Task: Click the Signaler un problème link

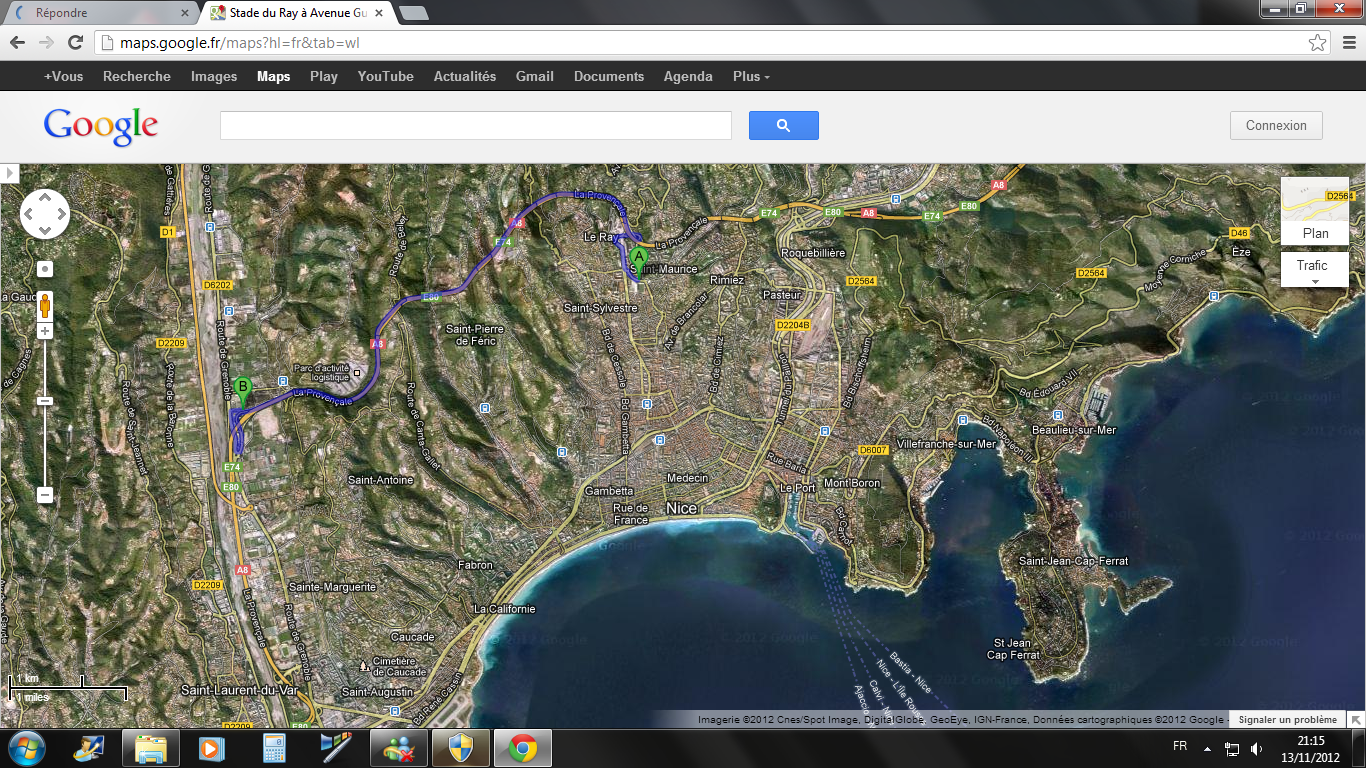Action: (x=1288, y=719)
